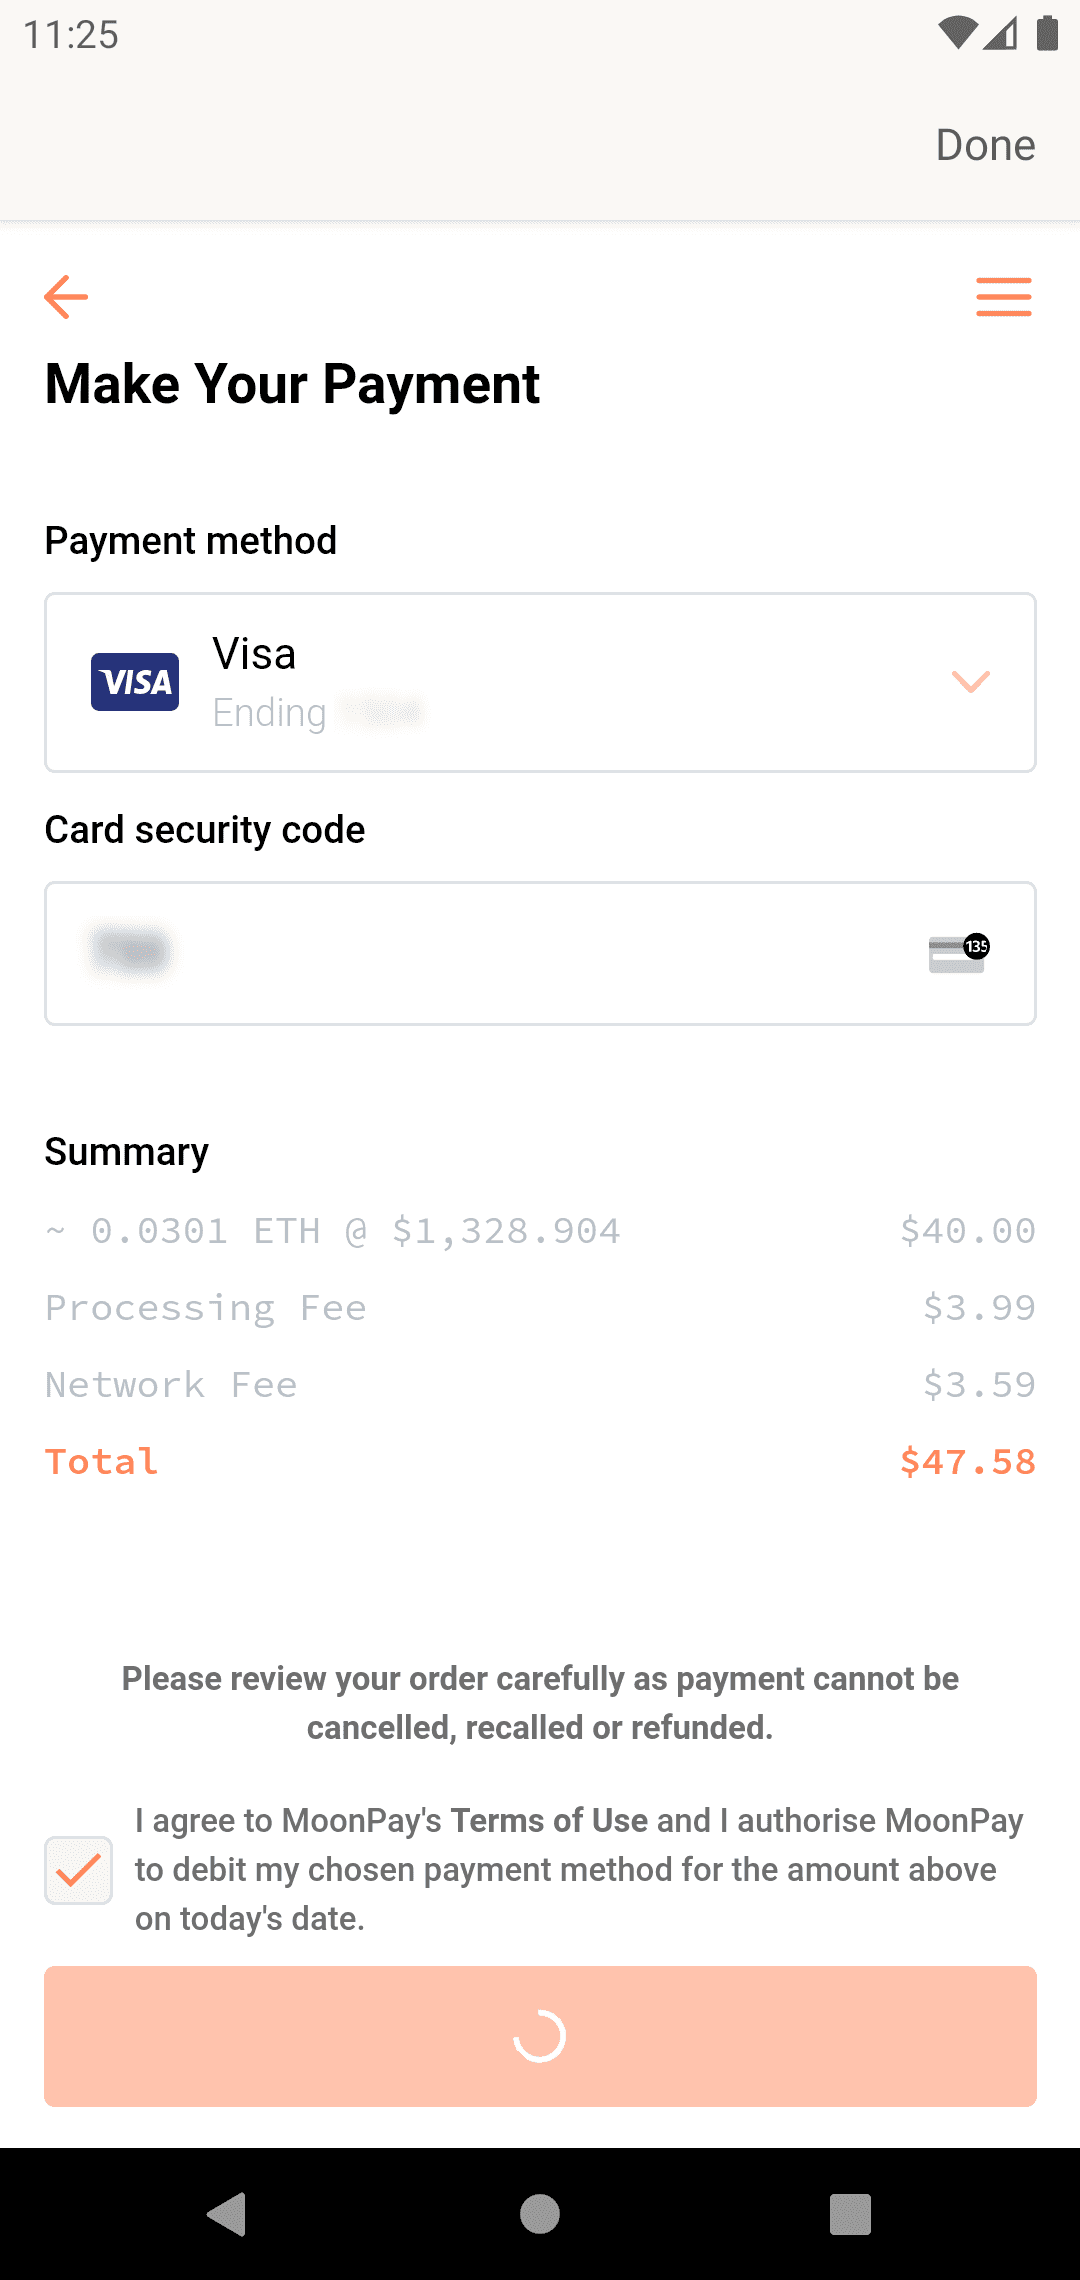Tap the Total amount $47.58
This screenshot has height=2280, width=1080.
point(967,1462)
